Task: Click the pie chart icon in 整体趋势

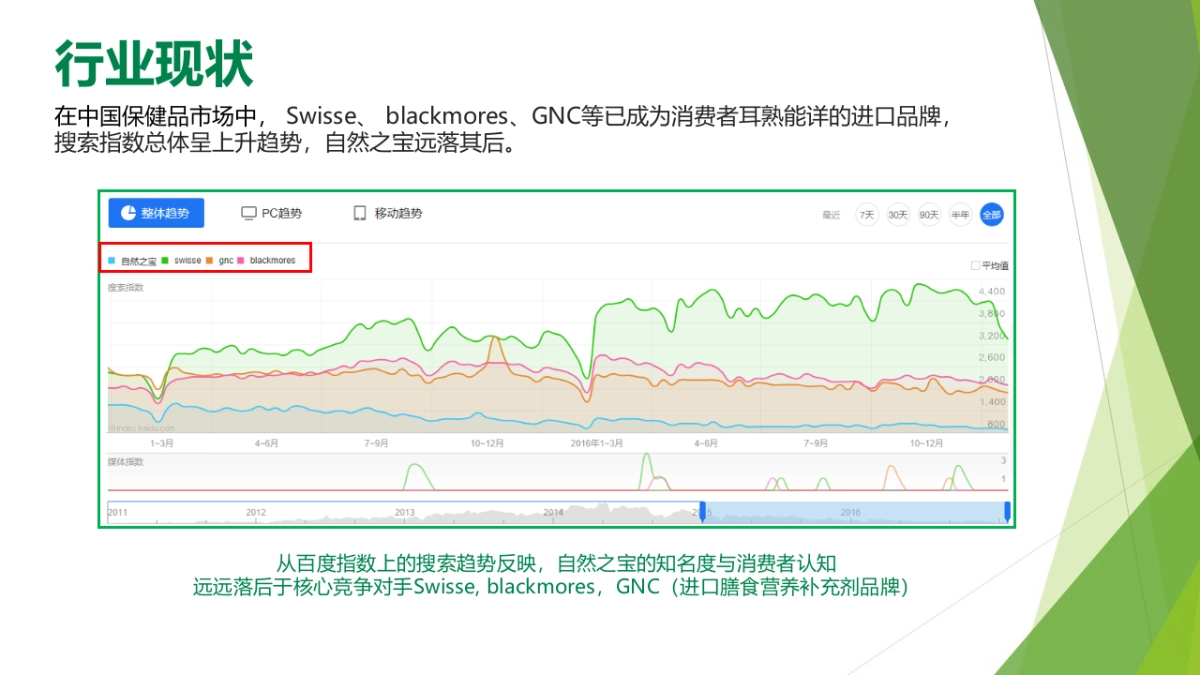Action: 128,213
